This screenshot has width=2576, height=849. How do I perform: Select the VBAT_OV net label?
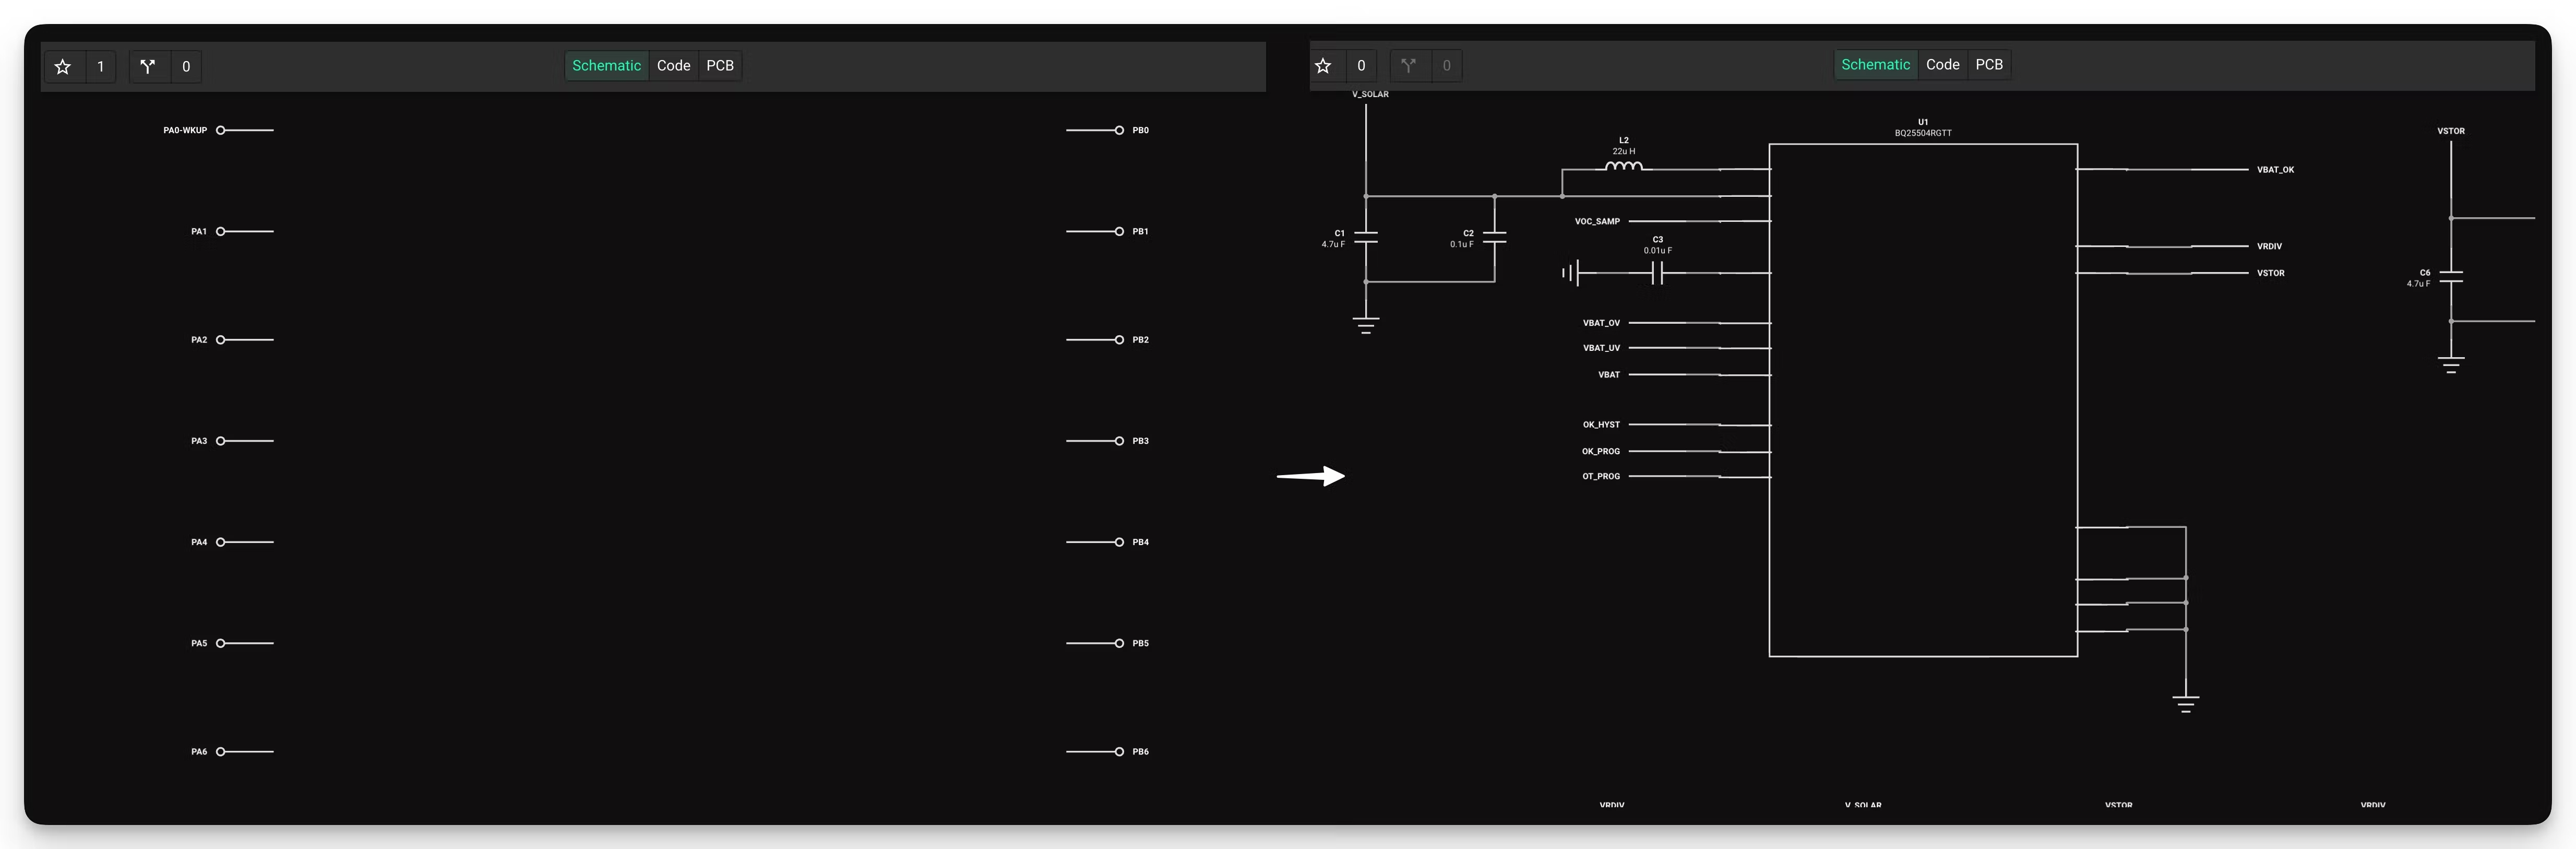coord(1601,323)
